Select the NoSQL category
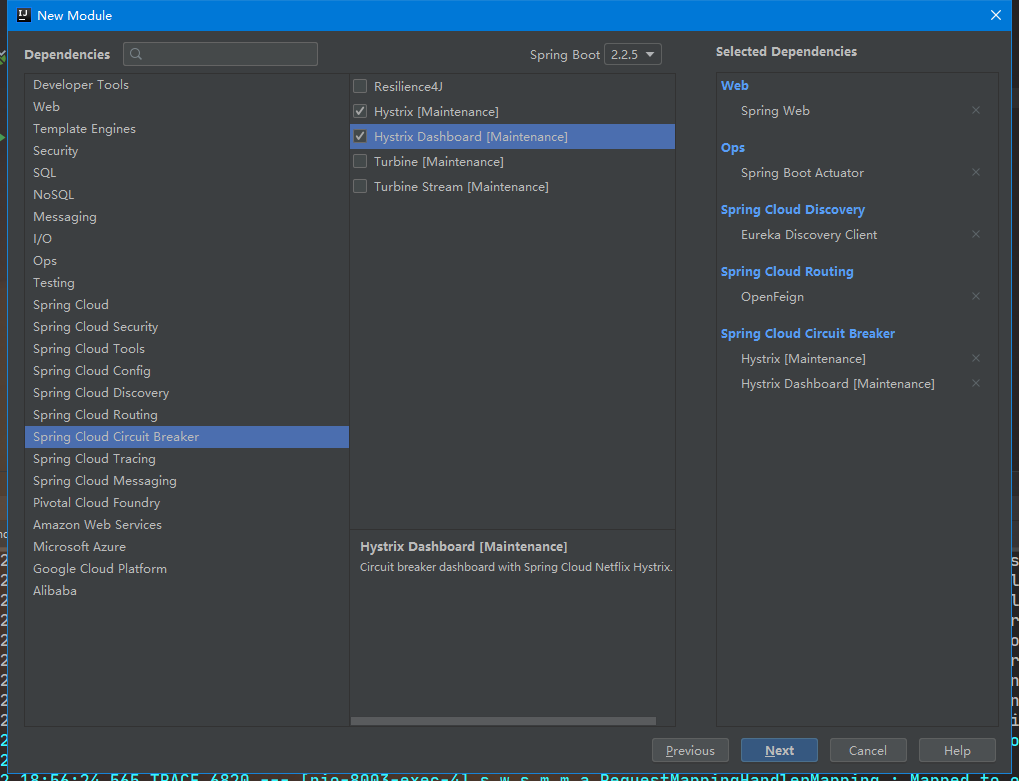This screenshot has height=781, width=1019. tap(187, 194)
